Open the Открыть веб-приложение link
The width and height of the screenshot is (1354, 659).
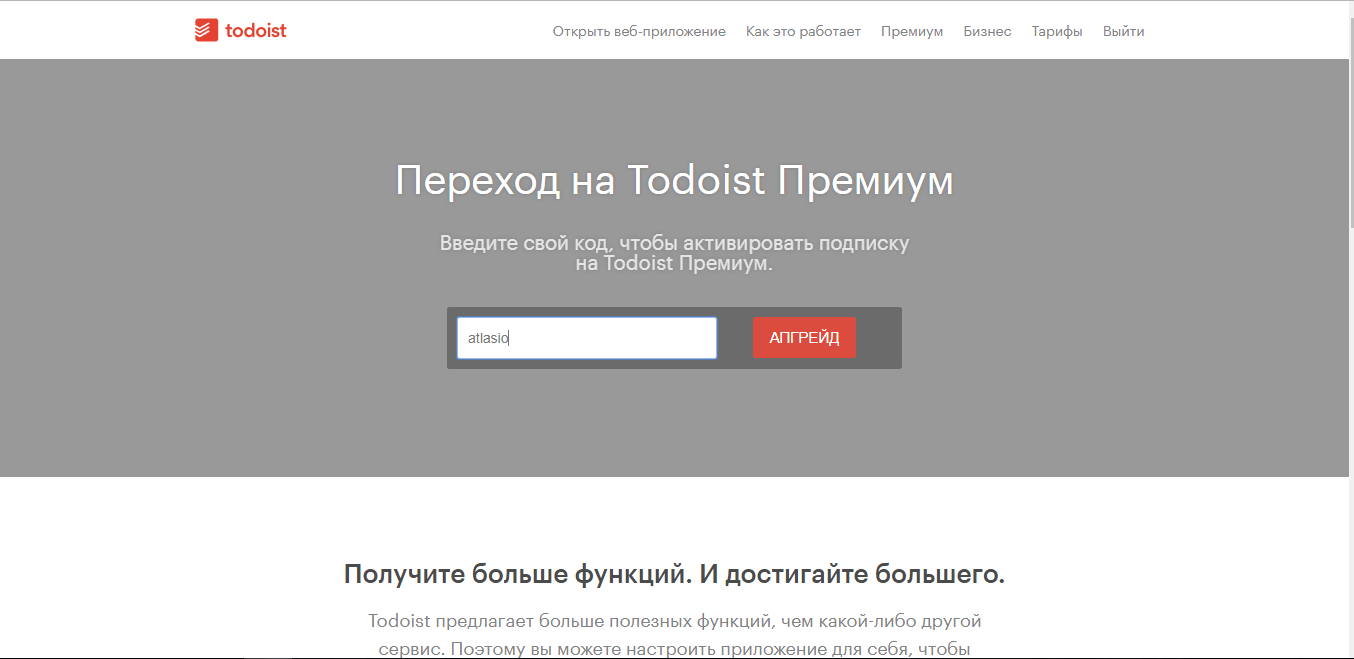pyautogui.click(x=639, y=32)
